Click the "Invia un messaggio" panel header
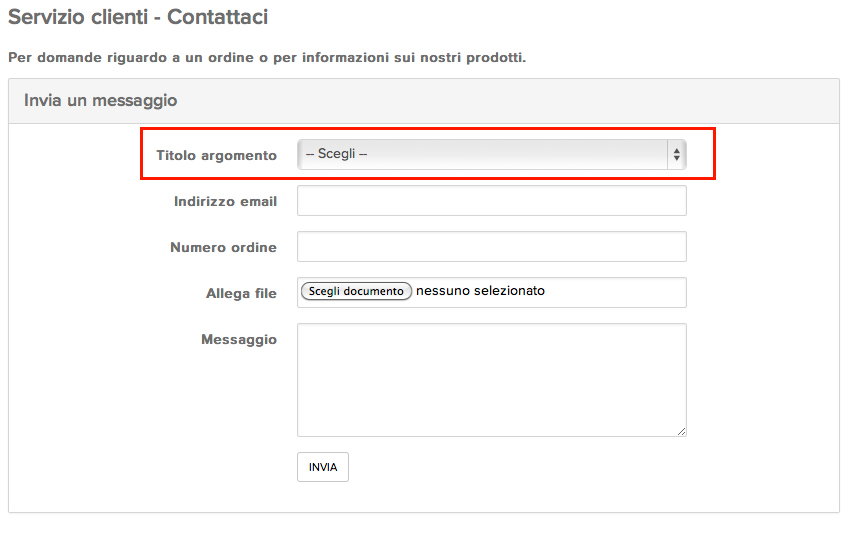This screenshot has height=542, width=854. 100,101
